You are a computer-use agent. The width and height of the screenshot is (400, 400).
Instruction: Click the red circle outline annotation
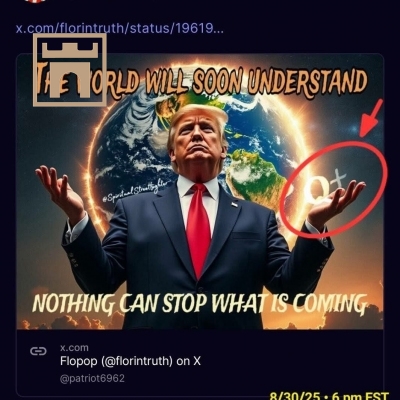pyautogui.click(x=333, y=189)
